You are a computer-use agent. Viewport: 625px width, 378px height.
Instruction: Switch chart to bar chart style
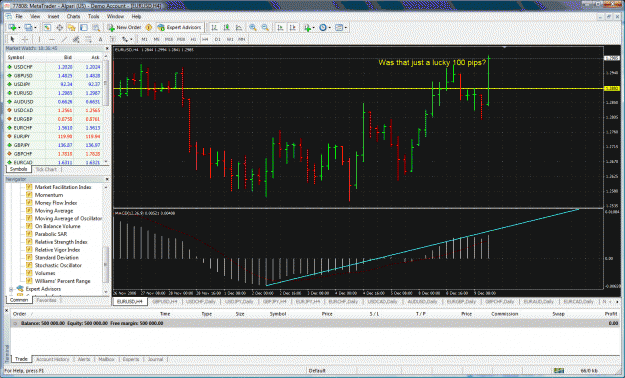coord(214,28)
